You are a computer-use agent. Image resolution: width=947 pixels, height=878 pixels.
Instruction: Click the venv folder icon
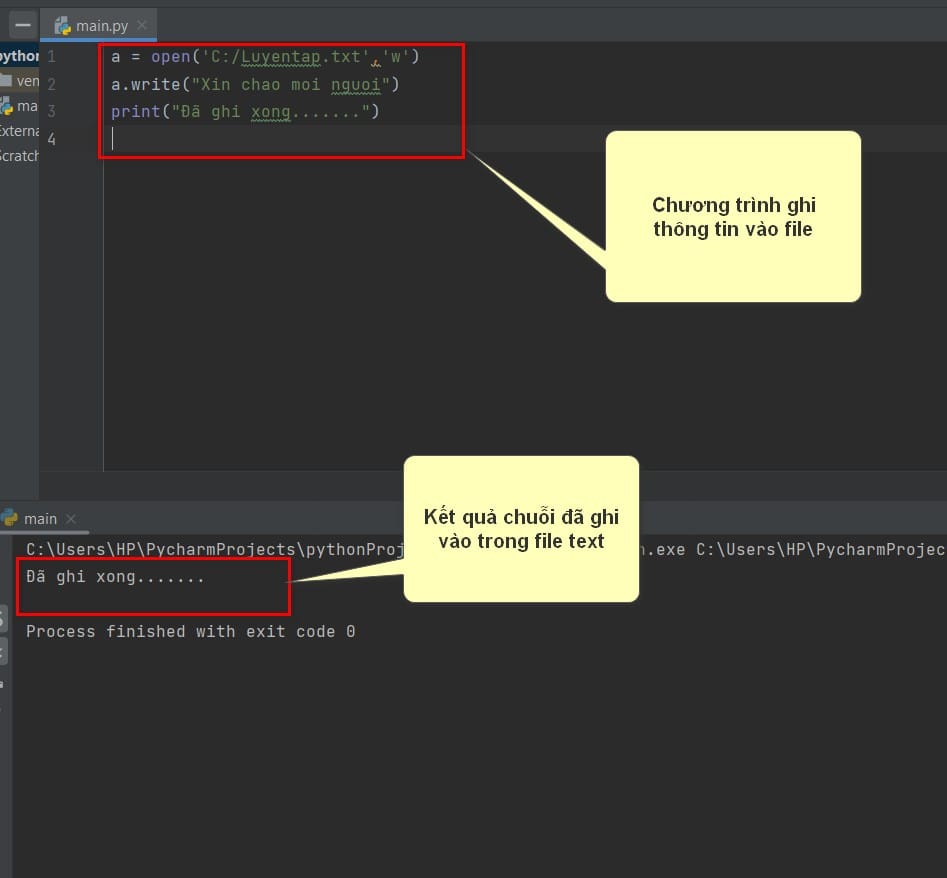(x=5, y=80)
